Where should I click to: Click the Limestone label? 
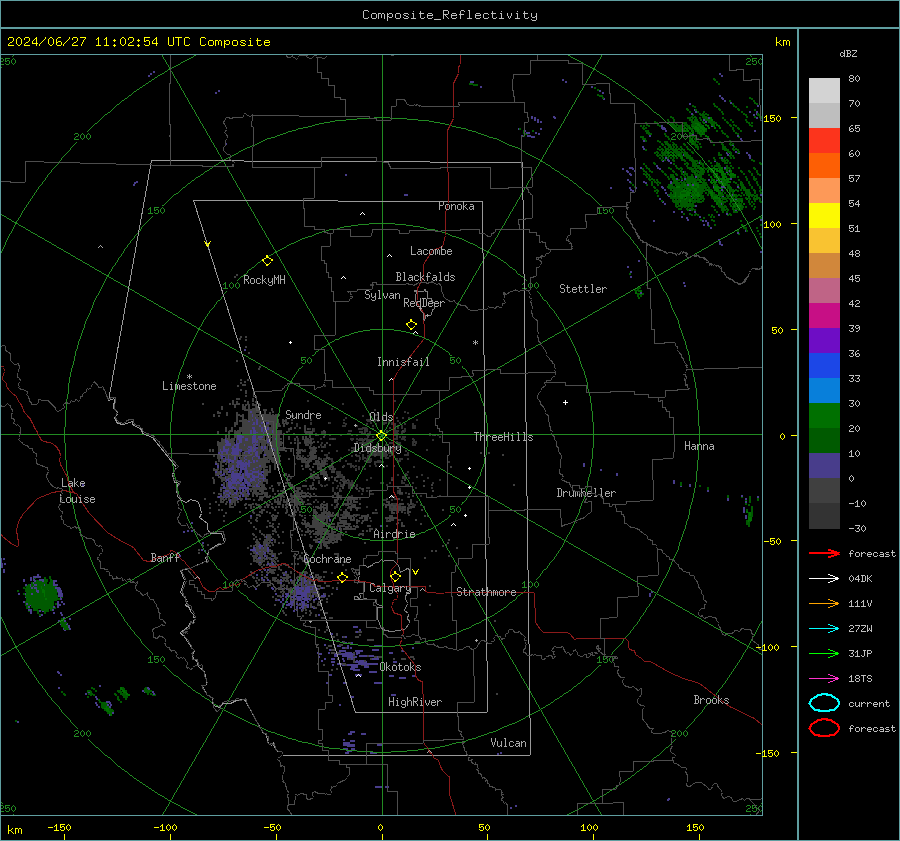[x=189, y=386]
